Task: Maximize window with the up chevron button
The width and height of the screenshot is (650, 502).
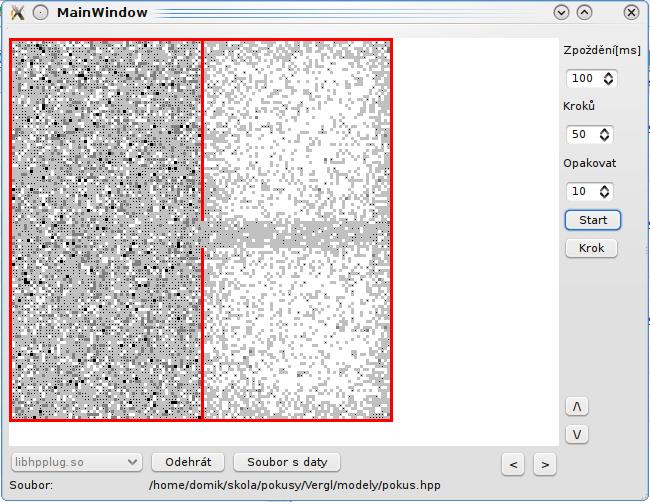Action: click(x=584, y=12)
